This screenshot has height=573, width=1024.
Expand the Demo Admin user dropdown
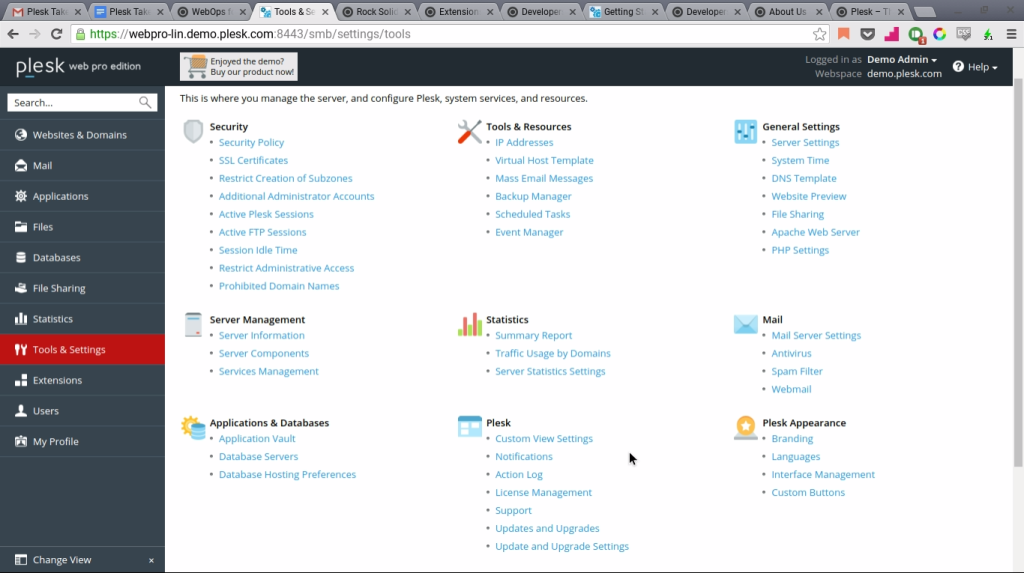tap(902, 60)
